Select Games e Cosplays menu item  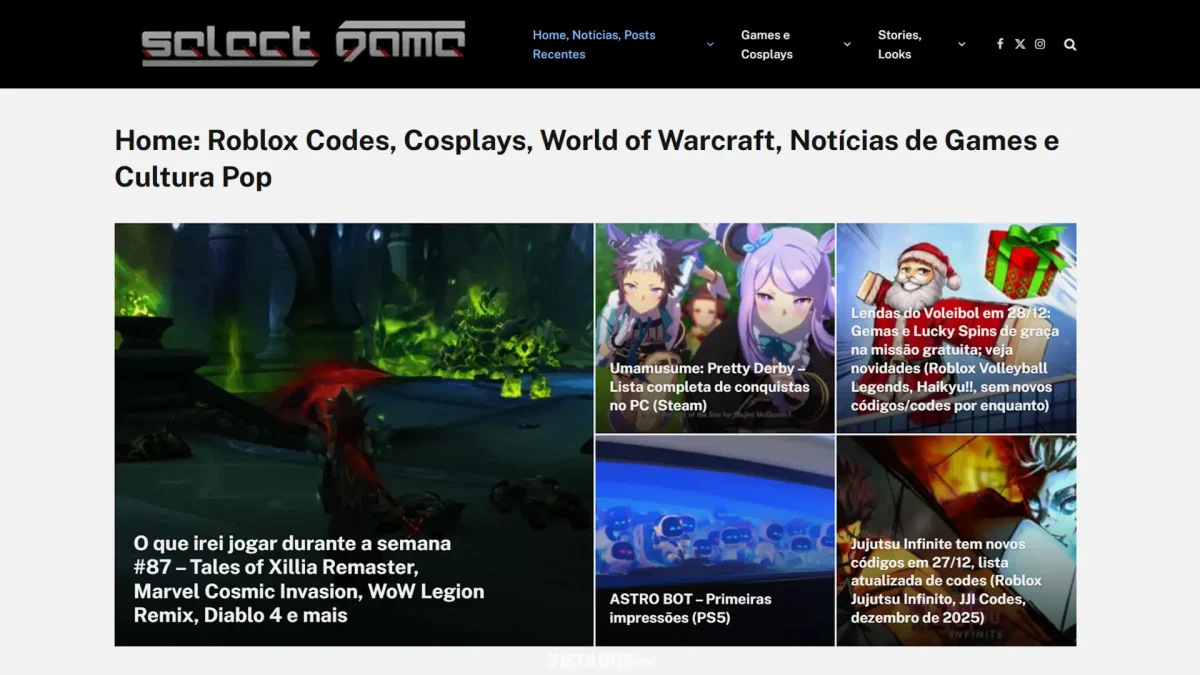click(x=766, y=44)
